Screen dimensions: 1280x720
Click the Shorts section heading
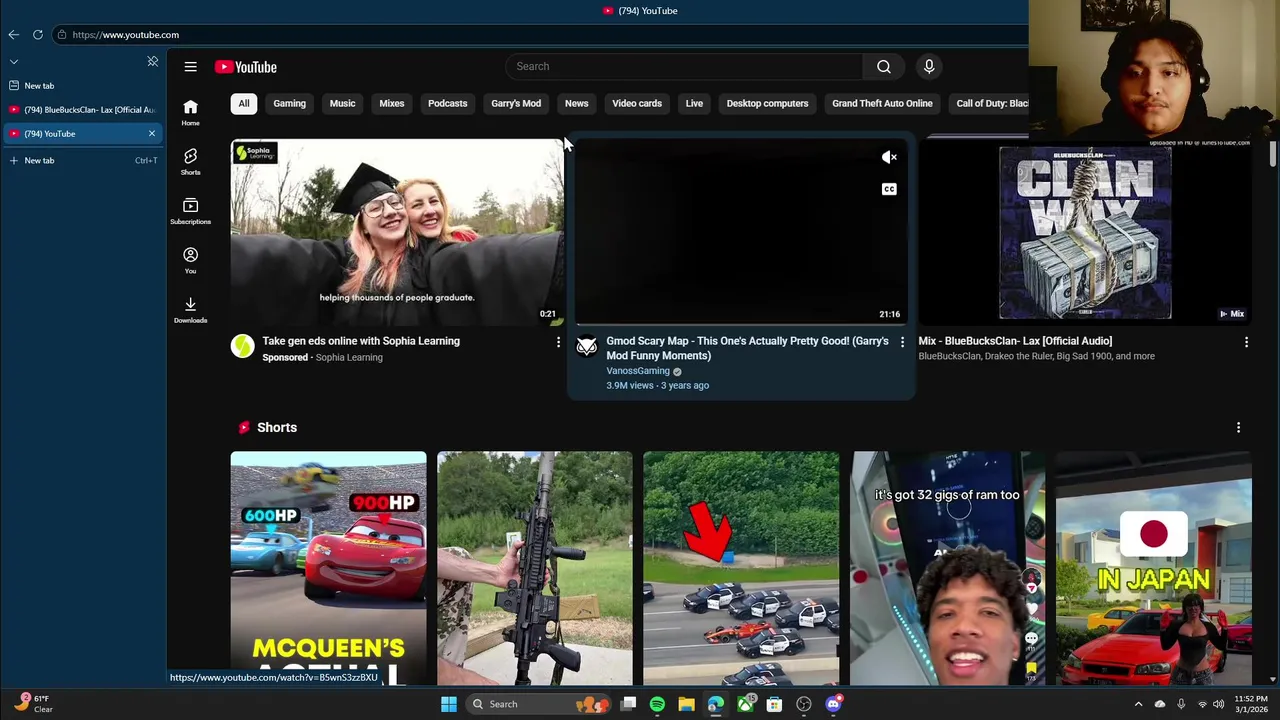277,427
